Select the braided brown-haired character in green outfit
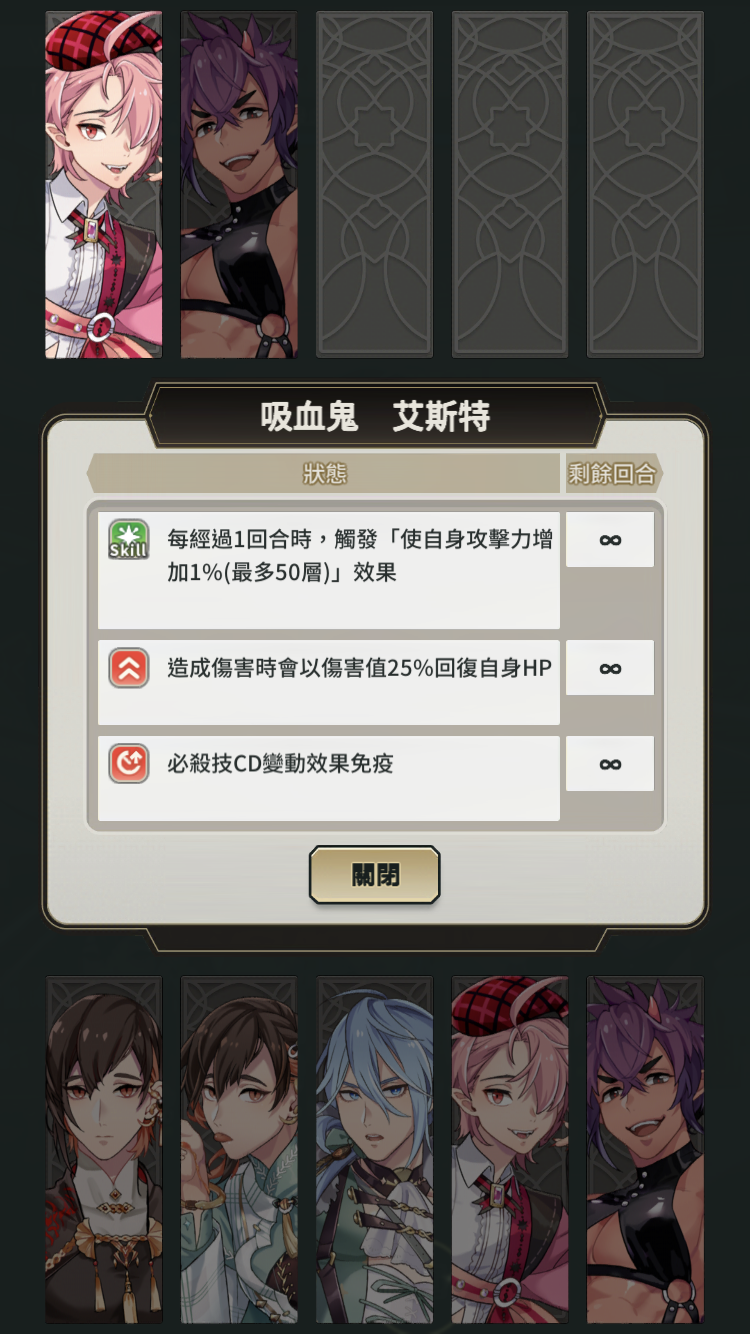 (x=239, y=1150)
